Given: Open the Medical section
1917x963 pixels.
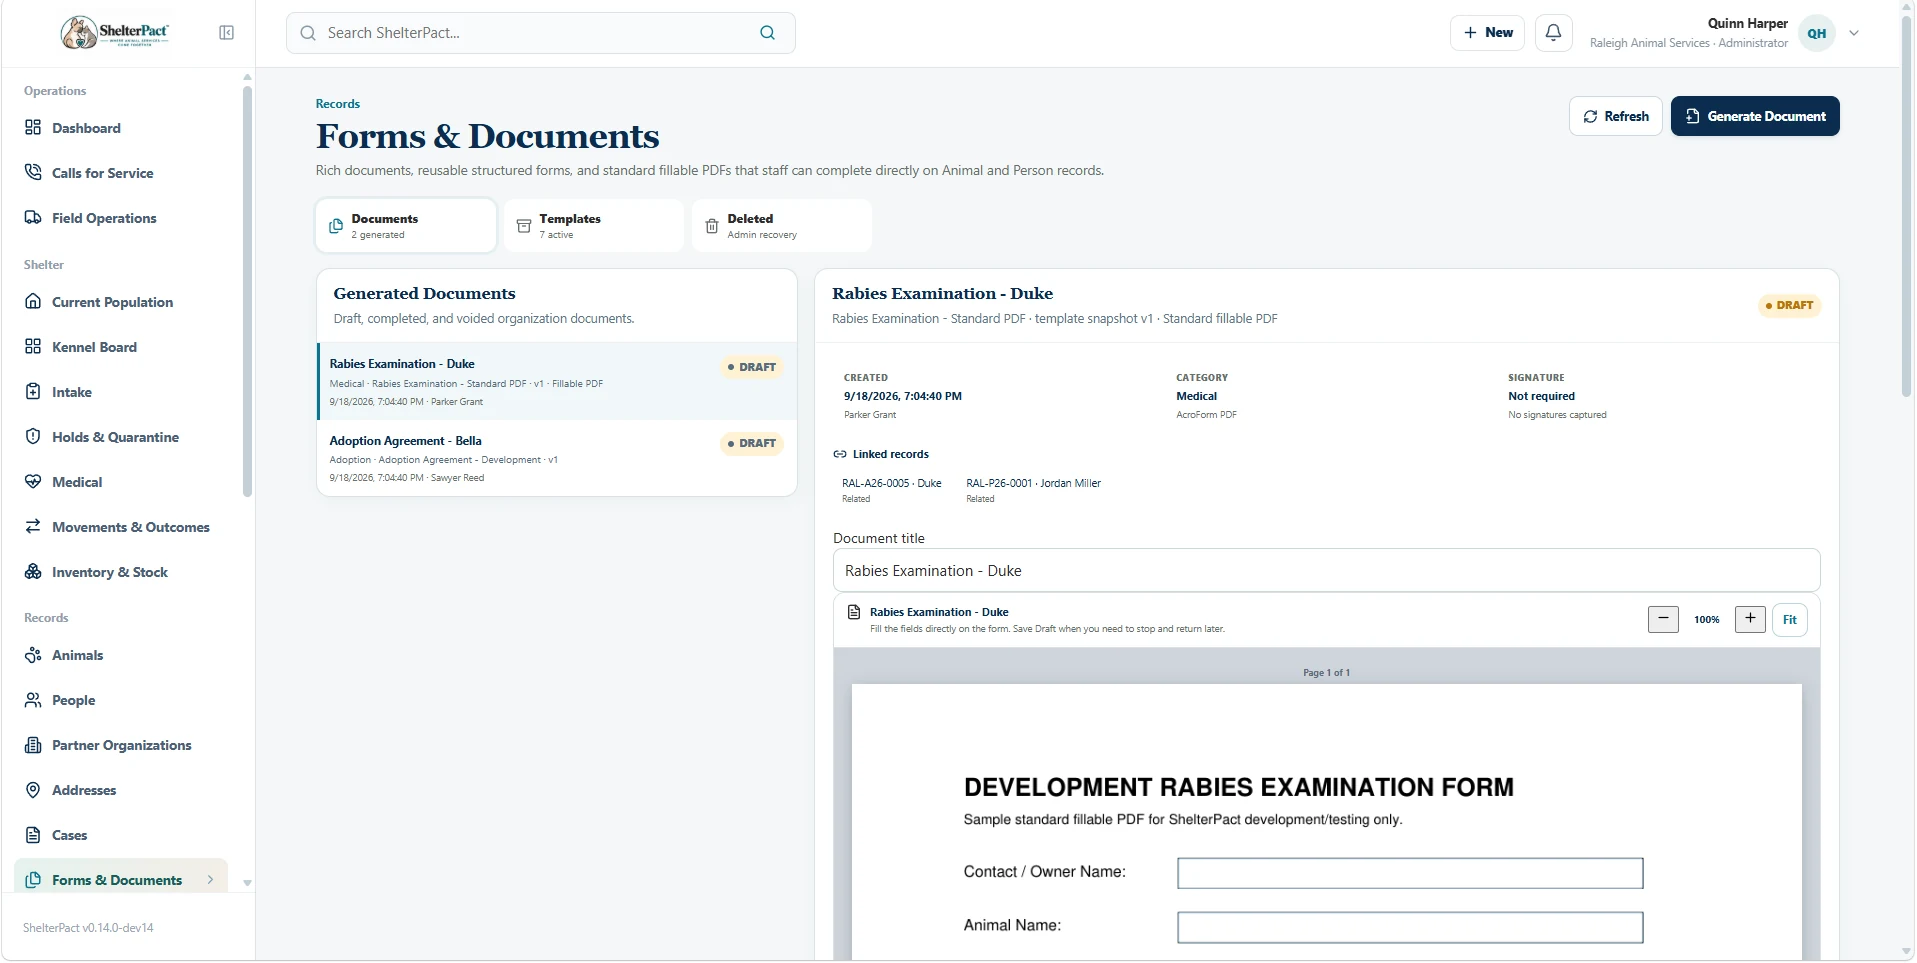Looking at the screenshot, I should click(121, 482).
